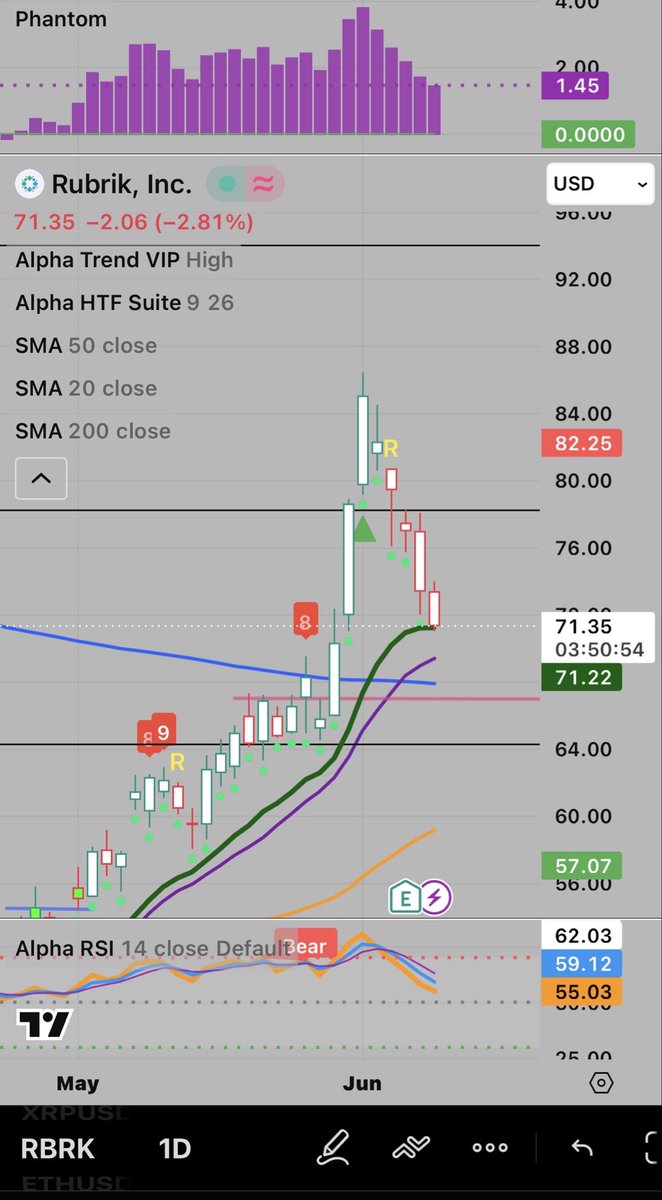Click the May date label
Image resolution: width=662 pixels, height=1200 pixels.
[x=78, y=1083]
